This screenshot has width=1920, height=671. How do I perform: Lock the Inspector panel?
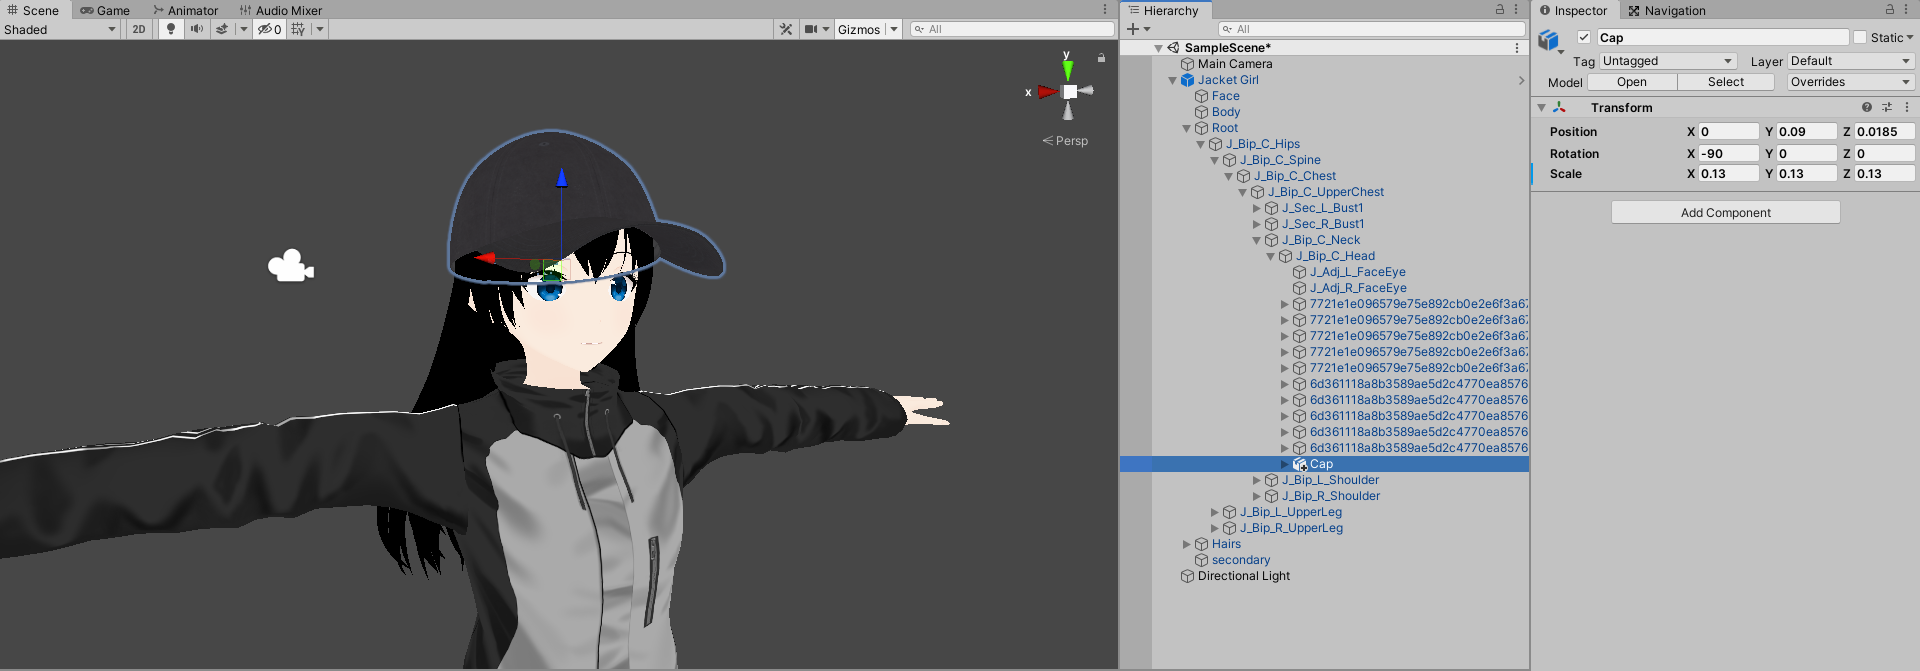tap(1890, 9)
